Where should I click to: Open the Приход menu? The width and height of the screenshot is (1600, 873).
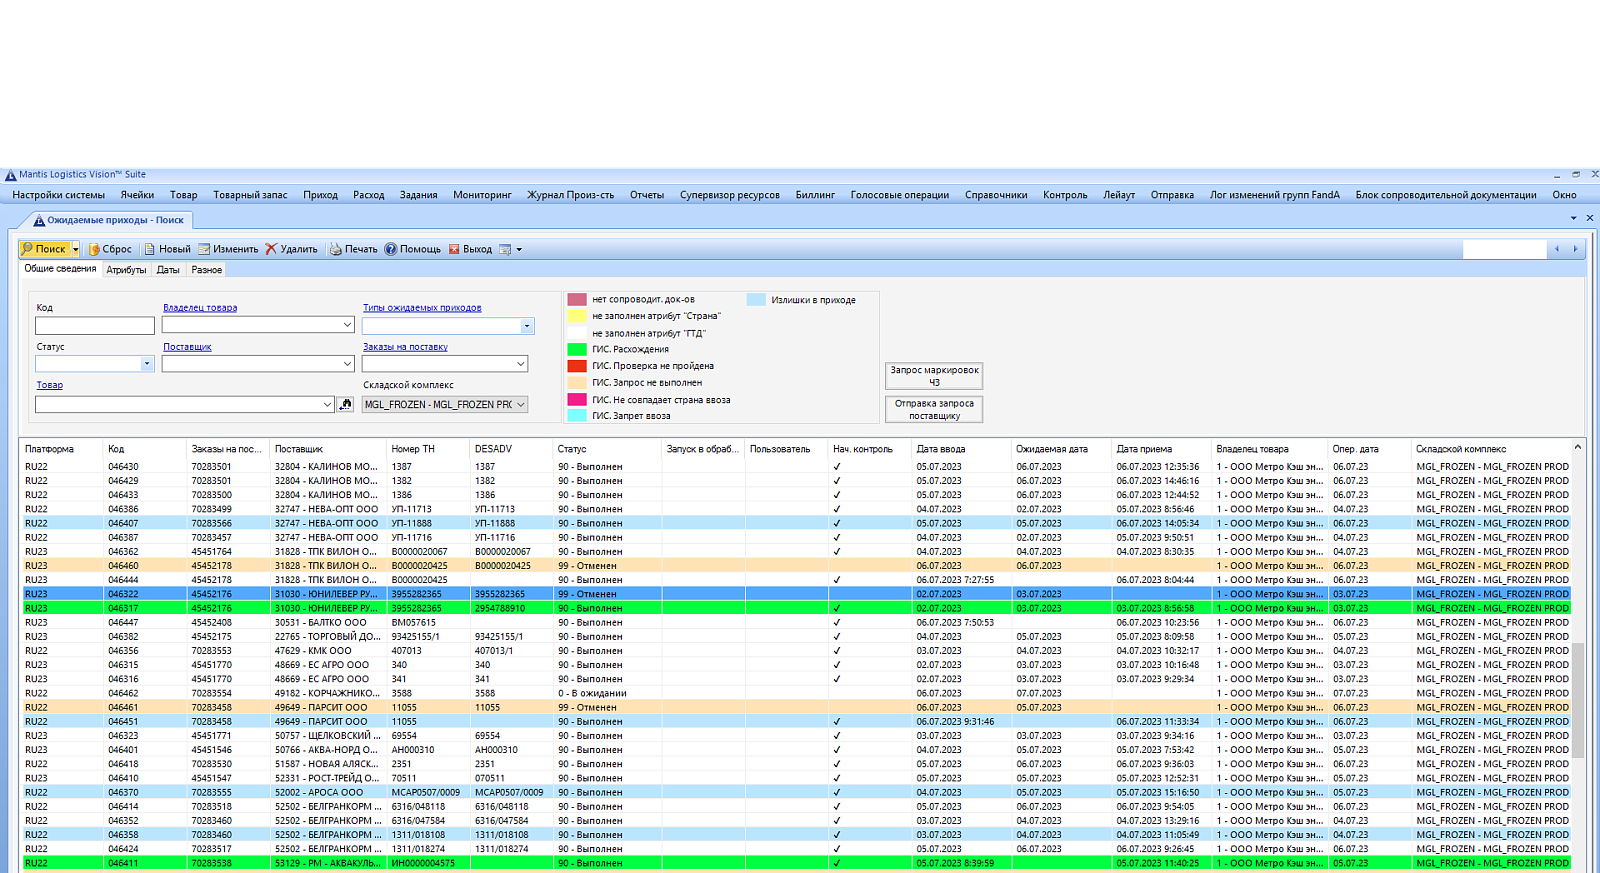[x=320, y=195]
